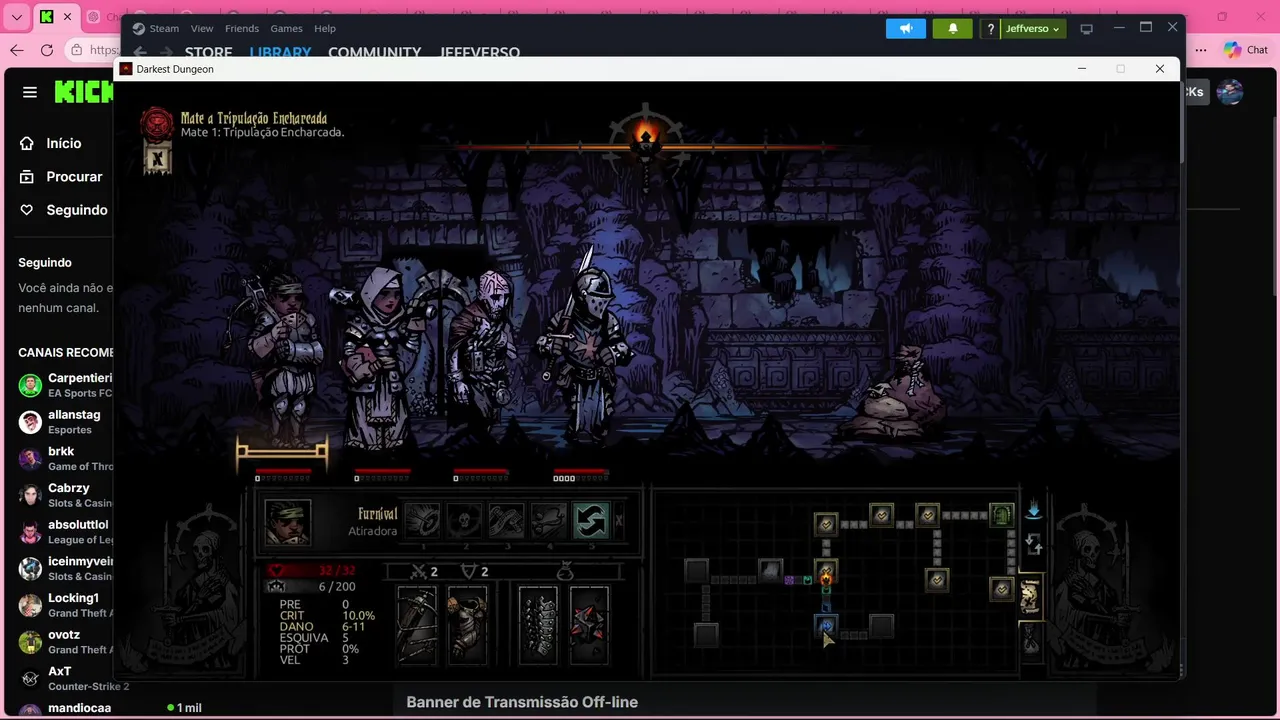The width and height of the screenshot is (1280, 720).
Task: Click the armor equipment slot
Action: point(467,625)
